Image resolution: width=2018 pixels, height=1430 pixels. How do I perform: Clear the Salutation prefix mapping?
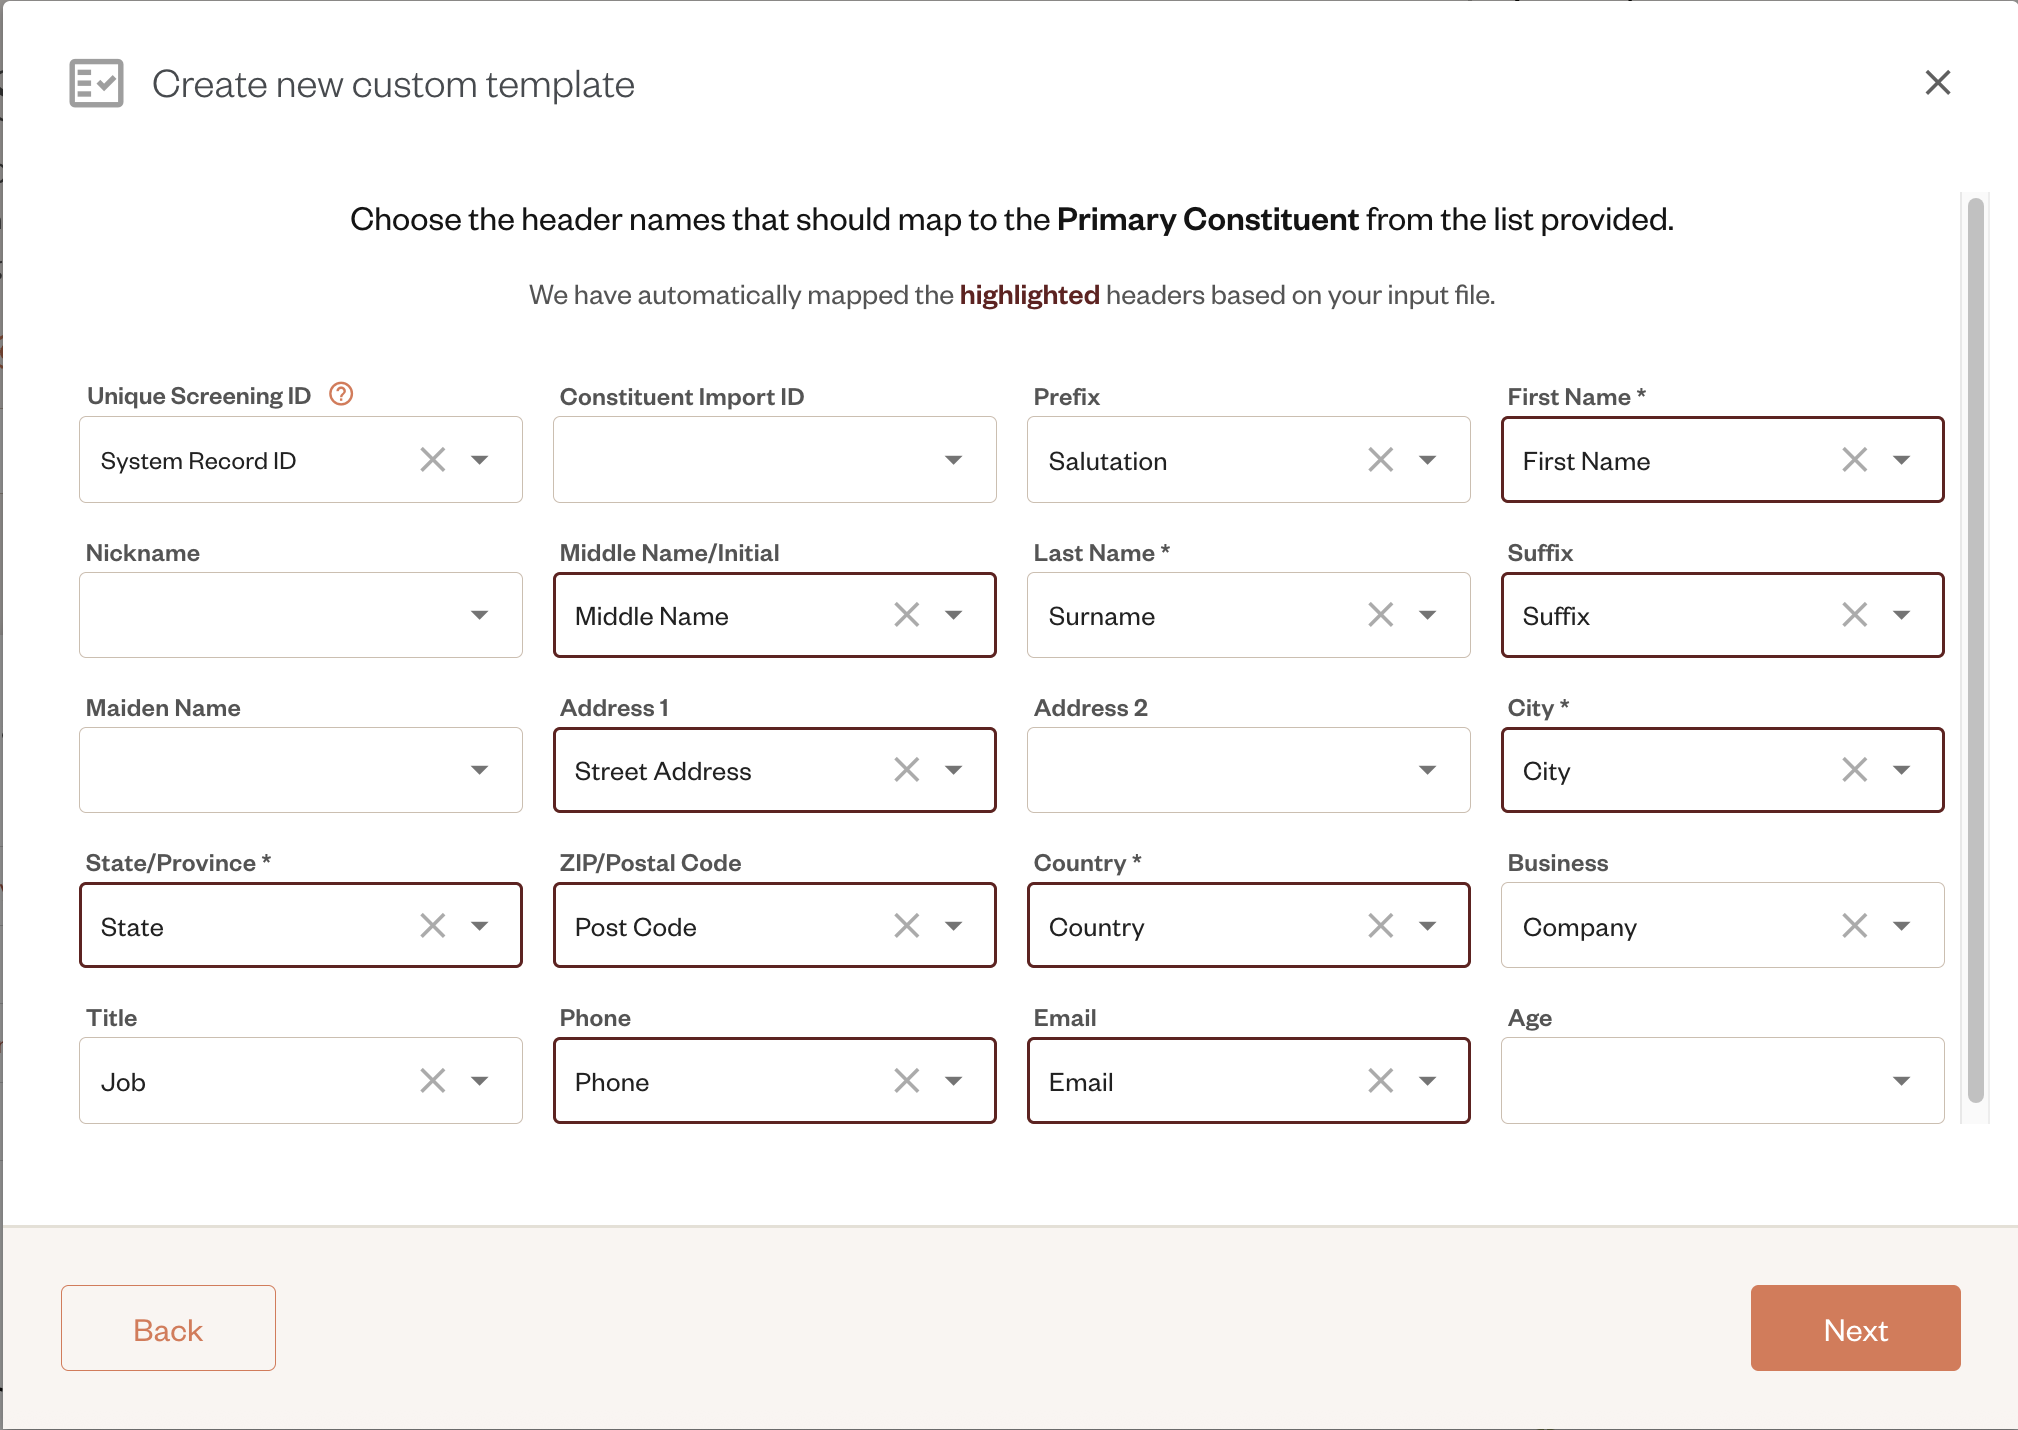pos(1381,460)
